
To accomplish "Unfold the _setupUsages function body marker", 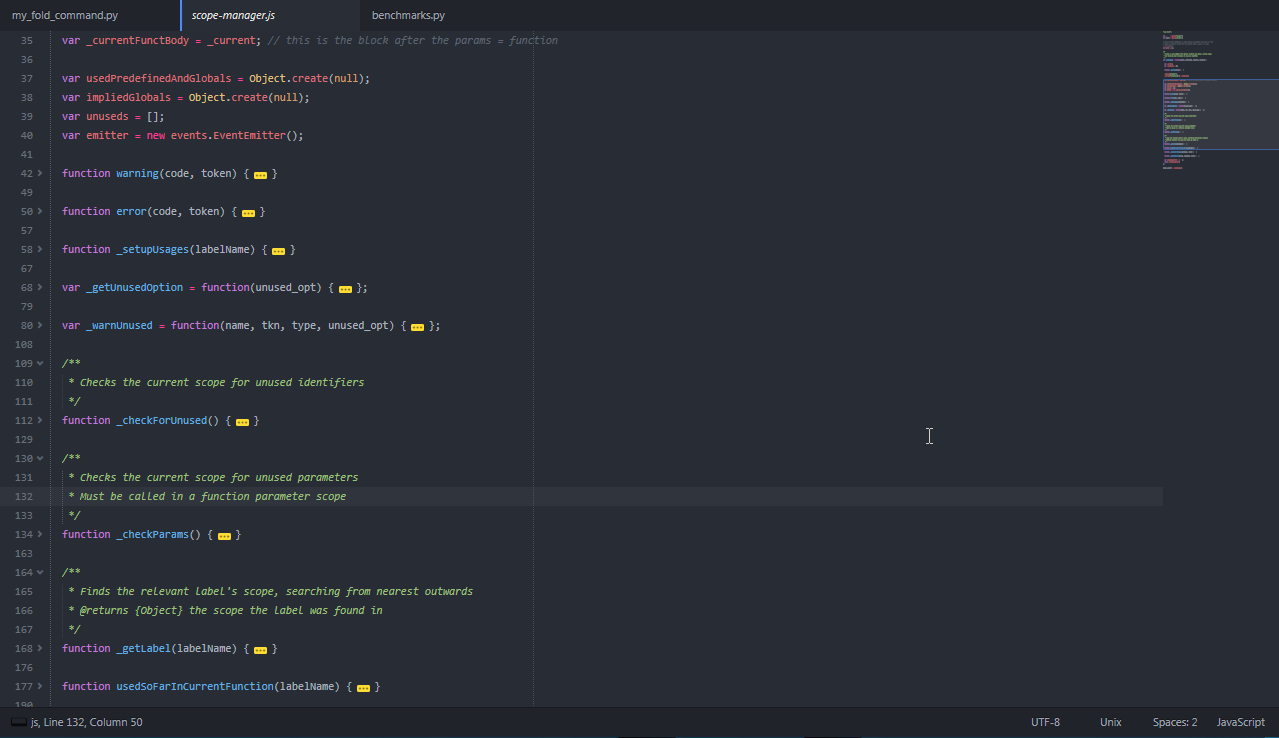I will click(278, 250).
